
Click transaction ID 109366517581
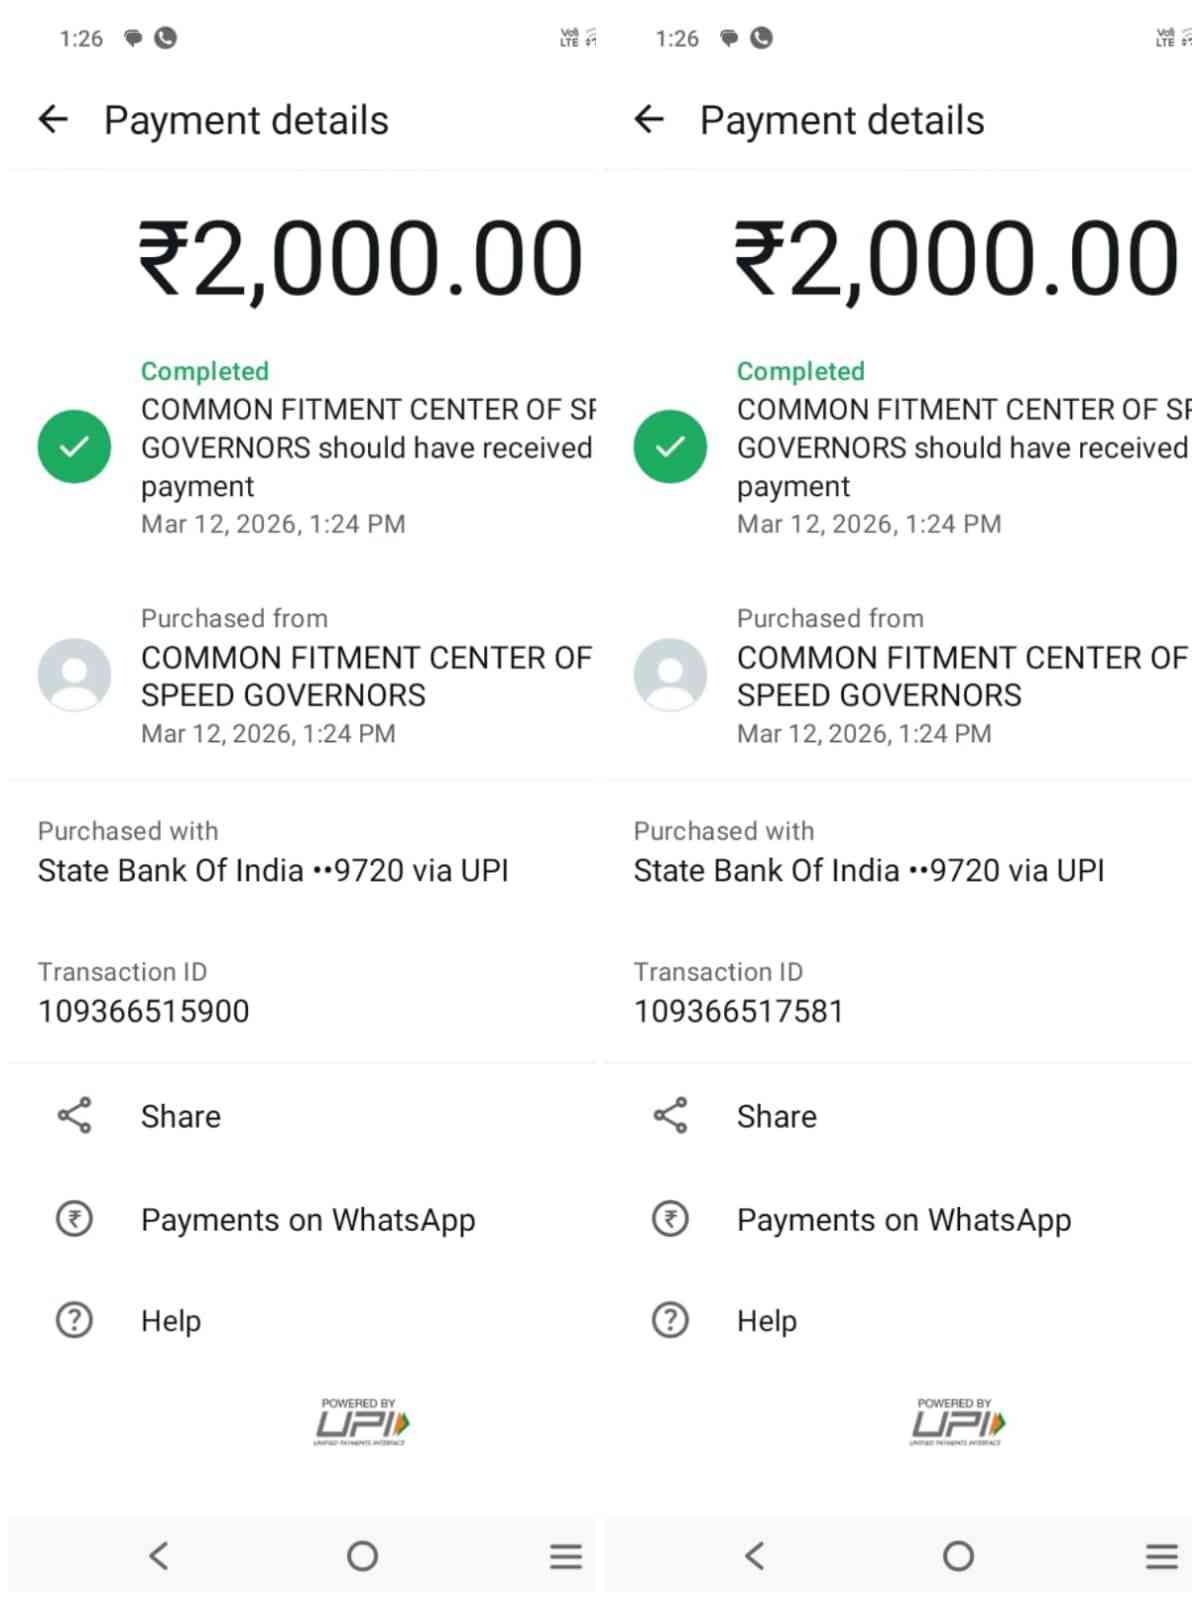(x=739, y=1011)
